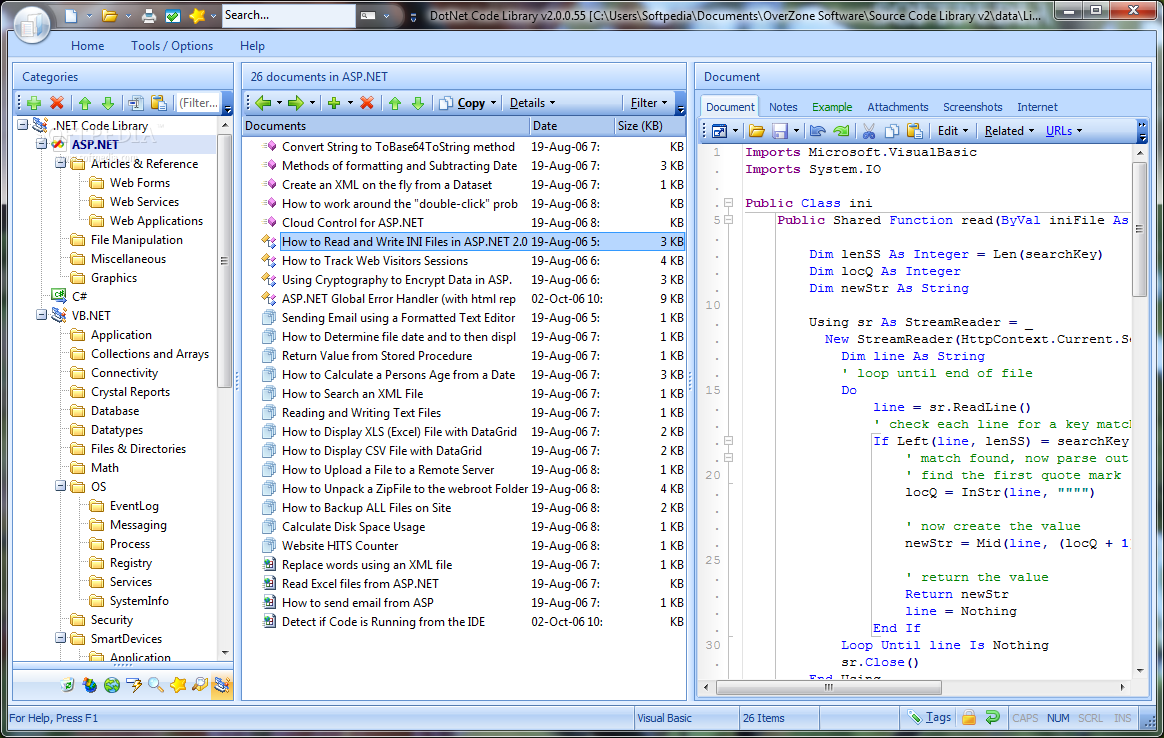Collapse the VB.NET tree node
Viewport: 1164px width, 738px height.
click(x=42, y=316)
